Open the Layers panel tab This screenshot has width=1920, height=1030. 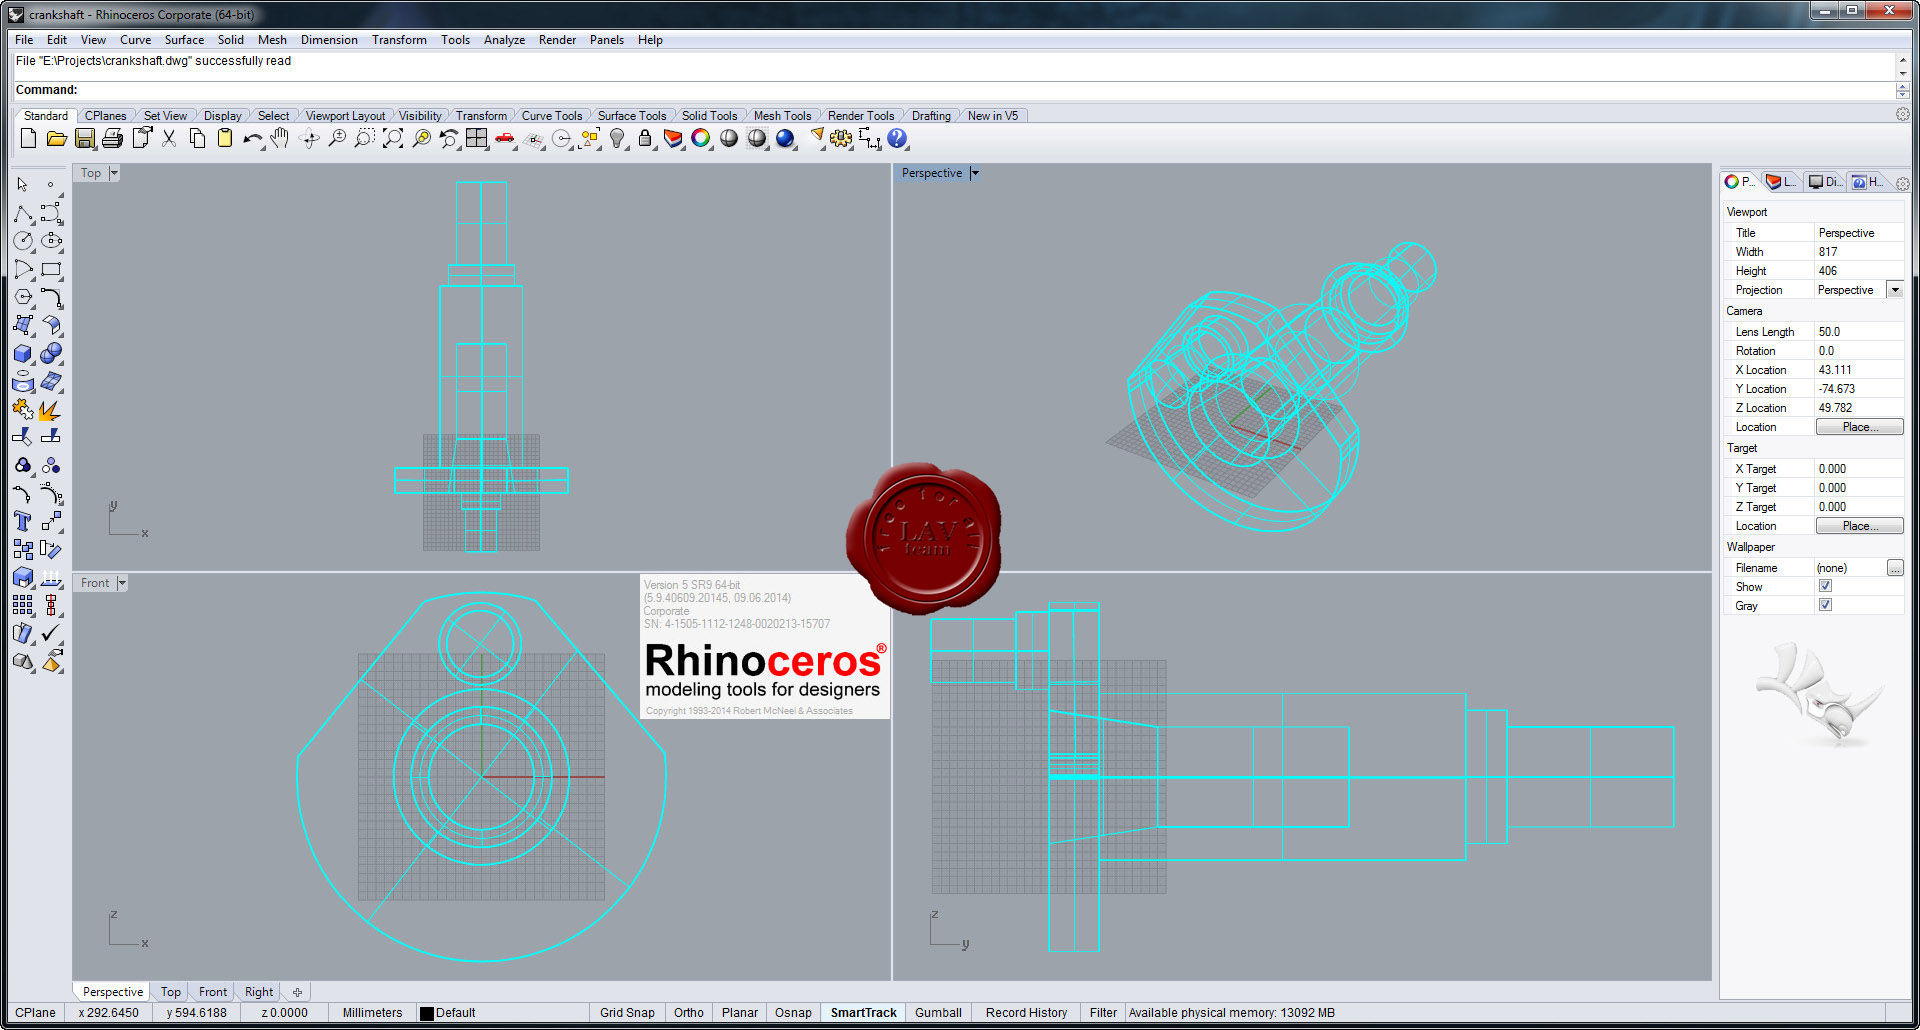pos(1781,182)
